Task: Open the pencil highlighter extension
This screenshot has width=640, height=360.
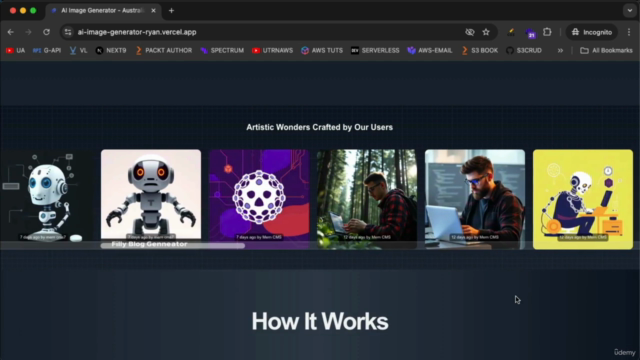Action: click(511, 32)
